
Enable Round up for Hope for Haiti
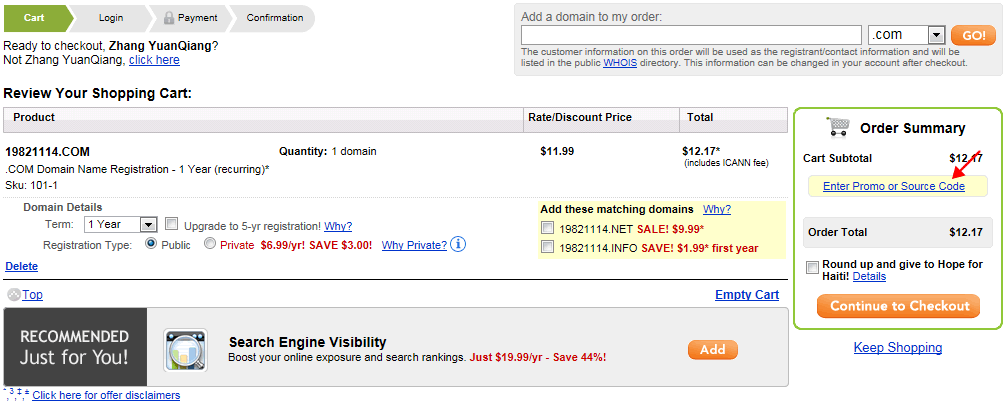click(x=813, y=266)
